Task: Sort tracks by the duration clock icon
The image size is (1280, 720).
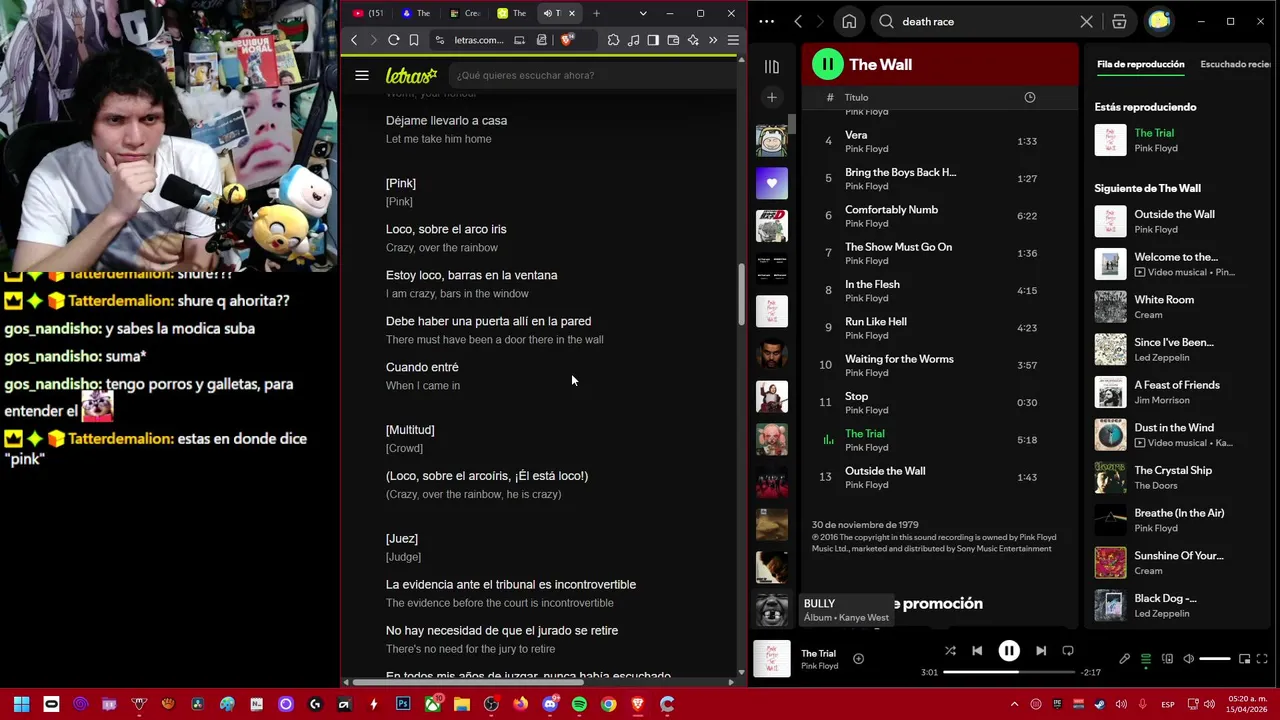Action: (1029, 97)
